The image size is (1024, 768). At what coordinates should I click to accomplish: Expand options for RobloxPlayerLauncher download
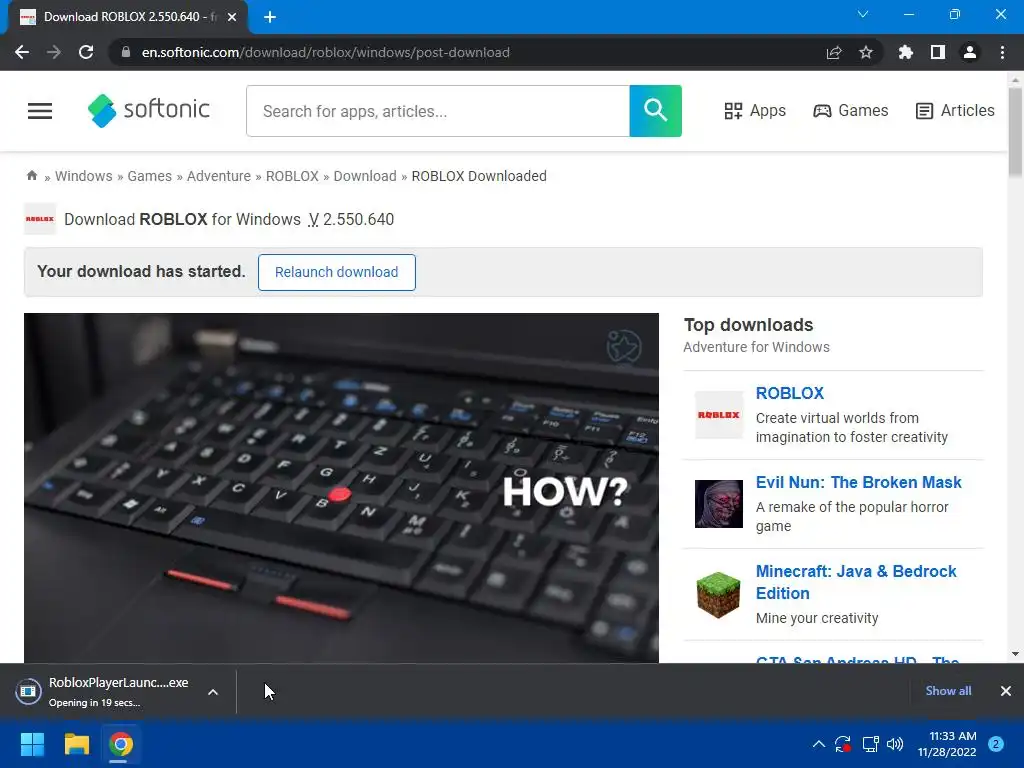[213, 692]
